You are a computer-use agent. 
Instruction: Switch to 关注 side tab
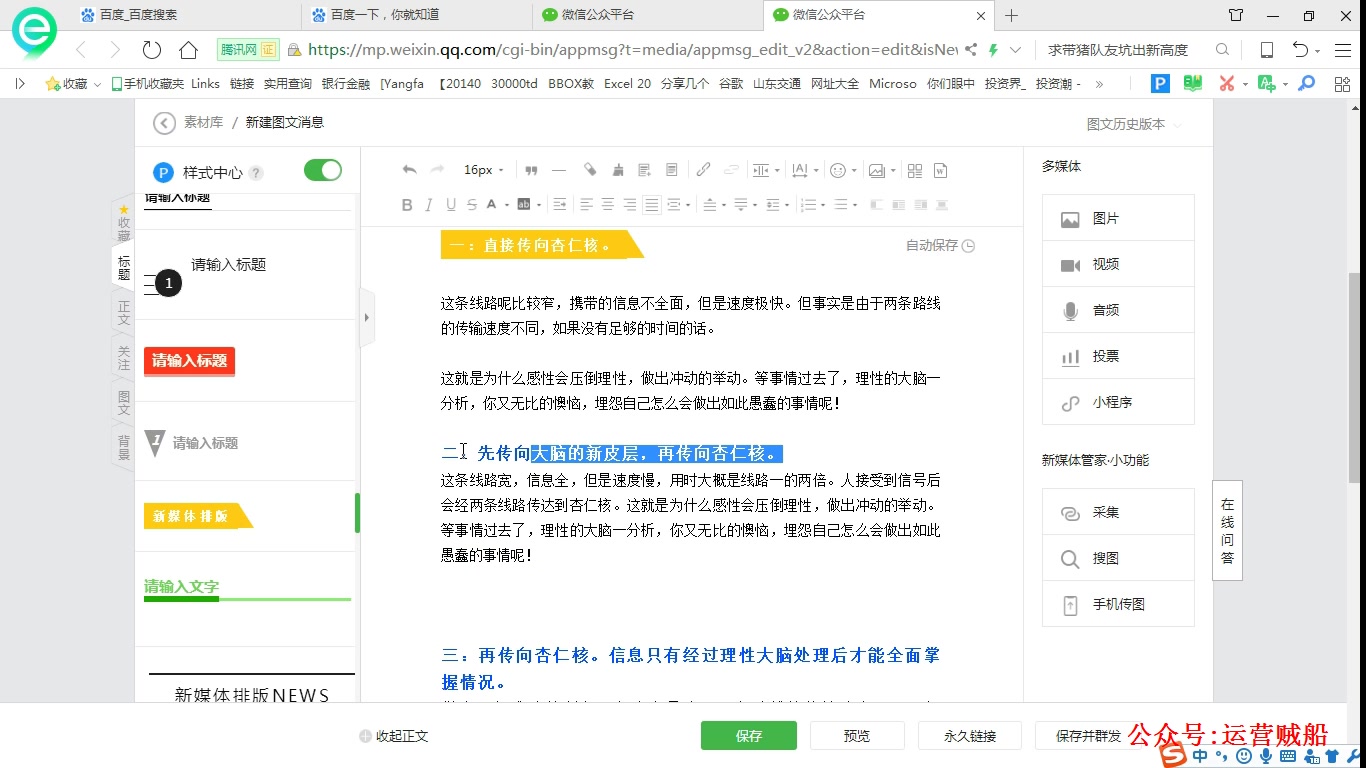pyautogui.click(x=124, y=358)
